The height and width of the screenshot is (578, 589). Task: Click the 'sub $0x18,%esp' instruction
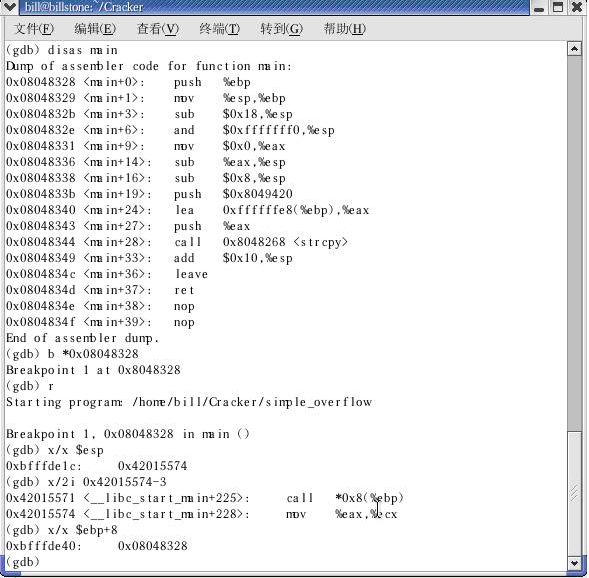233,114
